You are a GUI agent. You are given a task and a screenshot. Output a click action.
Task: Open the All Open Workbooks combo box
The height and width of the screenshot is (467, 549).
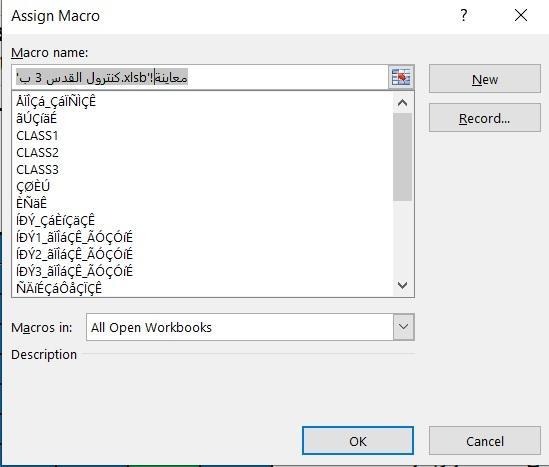point(250,327)
